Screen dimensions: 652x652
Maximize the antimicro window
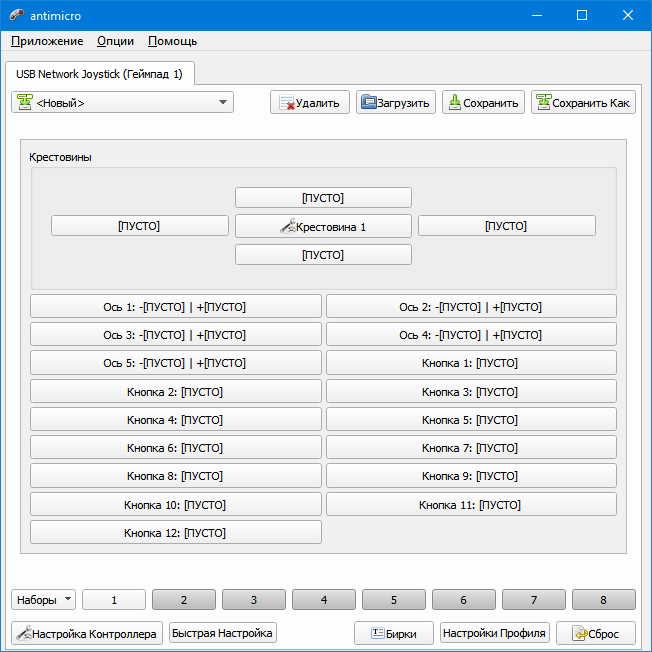click(582, 15)
